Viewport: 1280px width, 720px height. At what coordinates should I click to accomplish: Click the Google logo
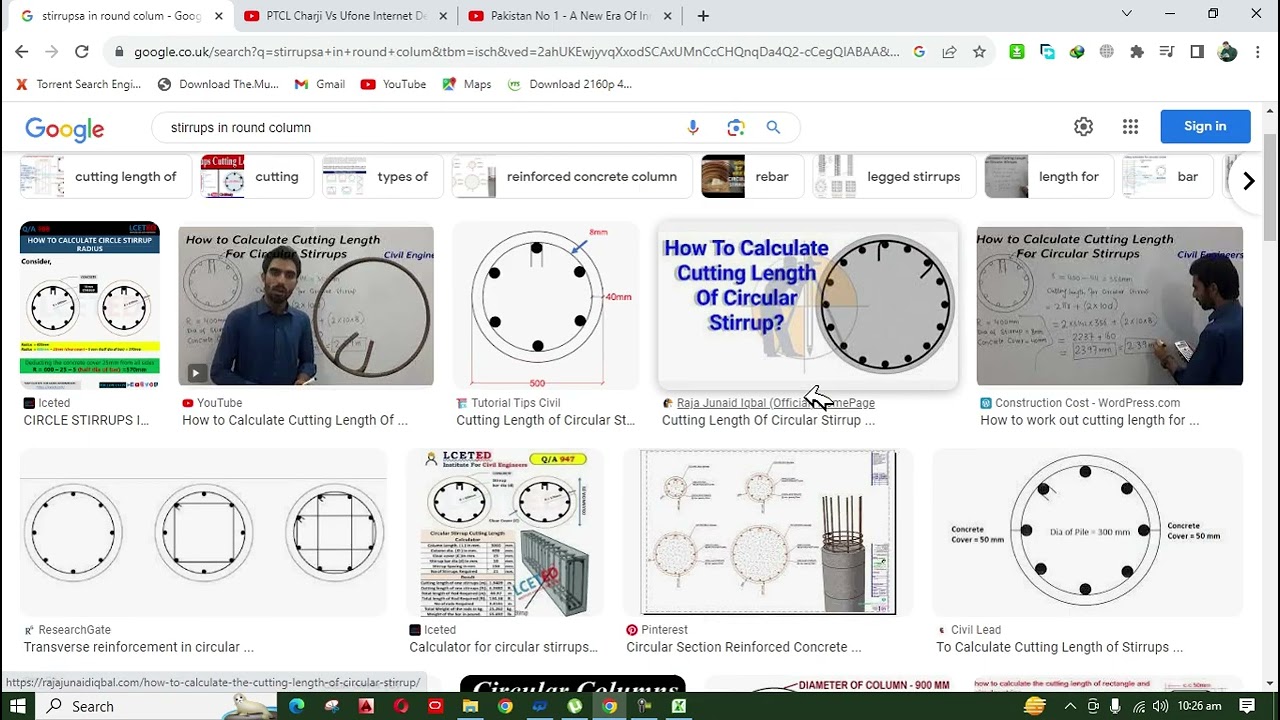(x=65, y=129)
